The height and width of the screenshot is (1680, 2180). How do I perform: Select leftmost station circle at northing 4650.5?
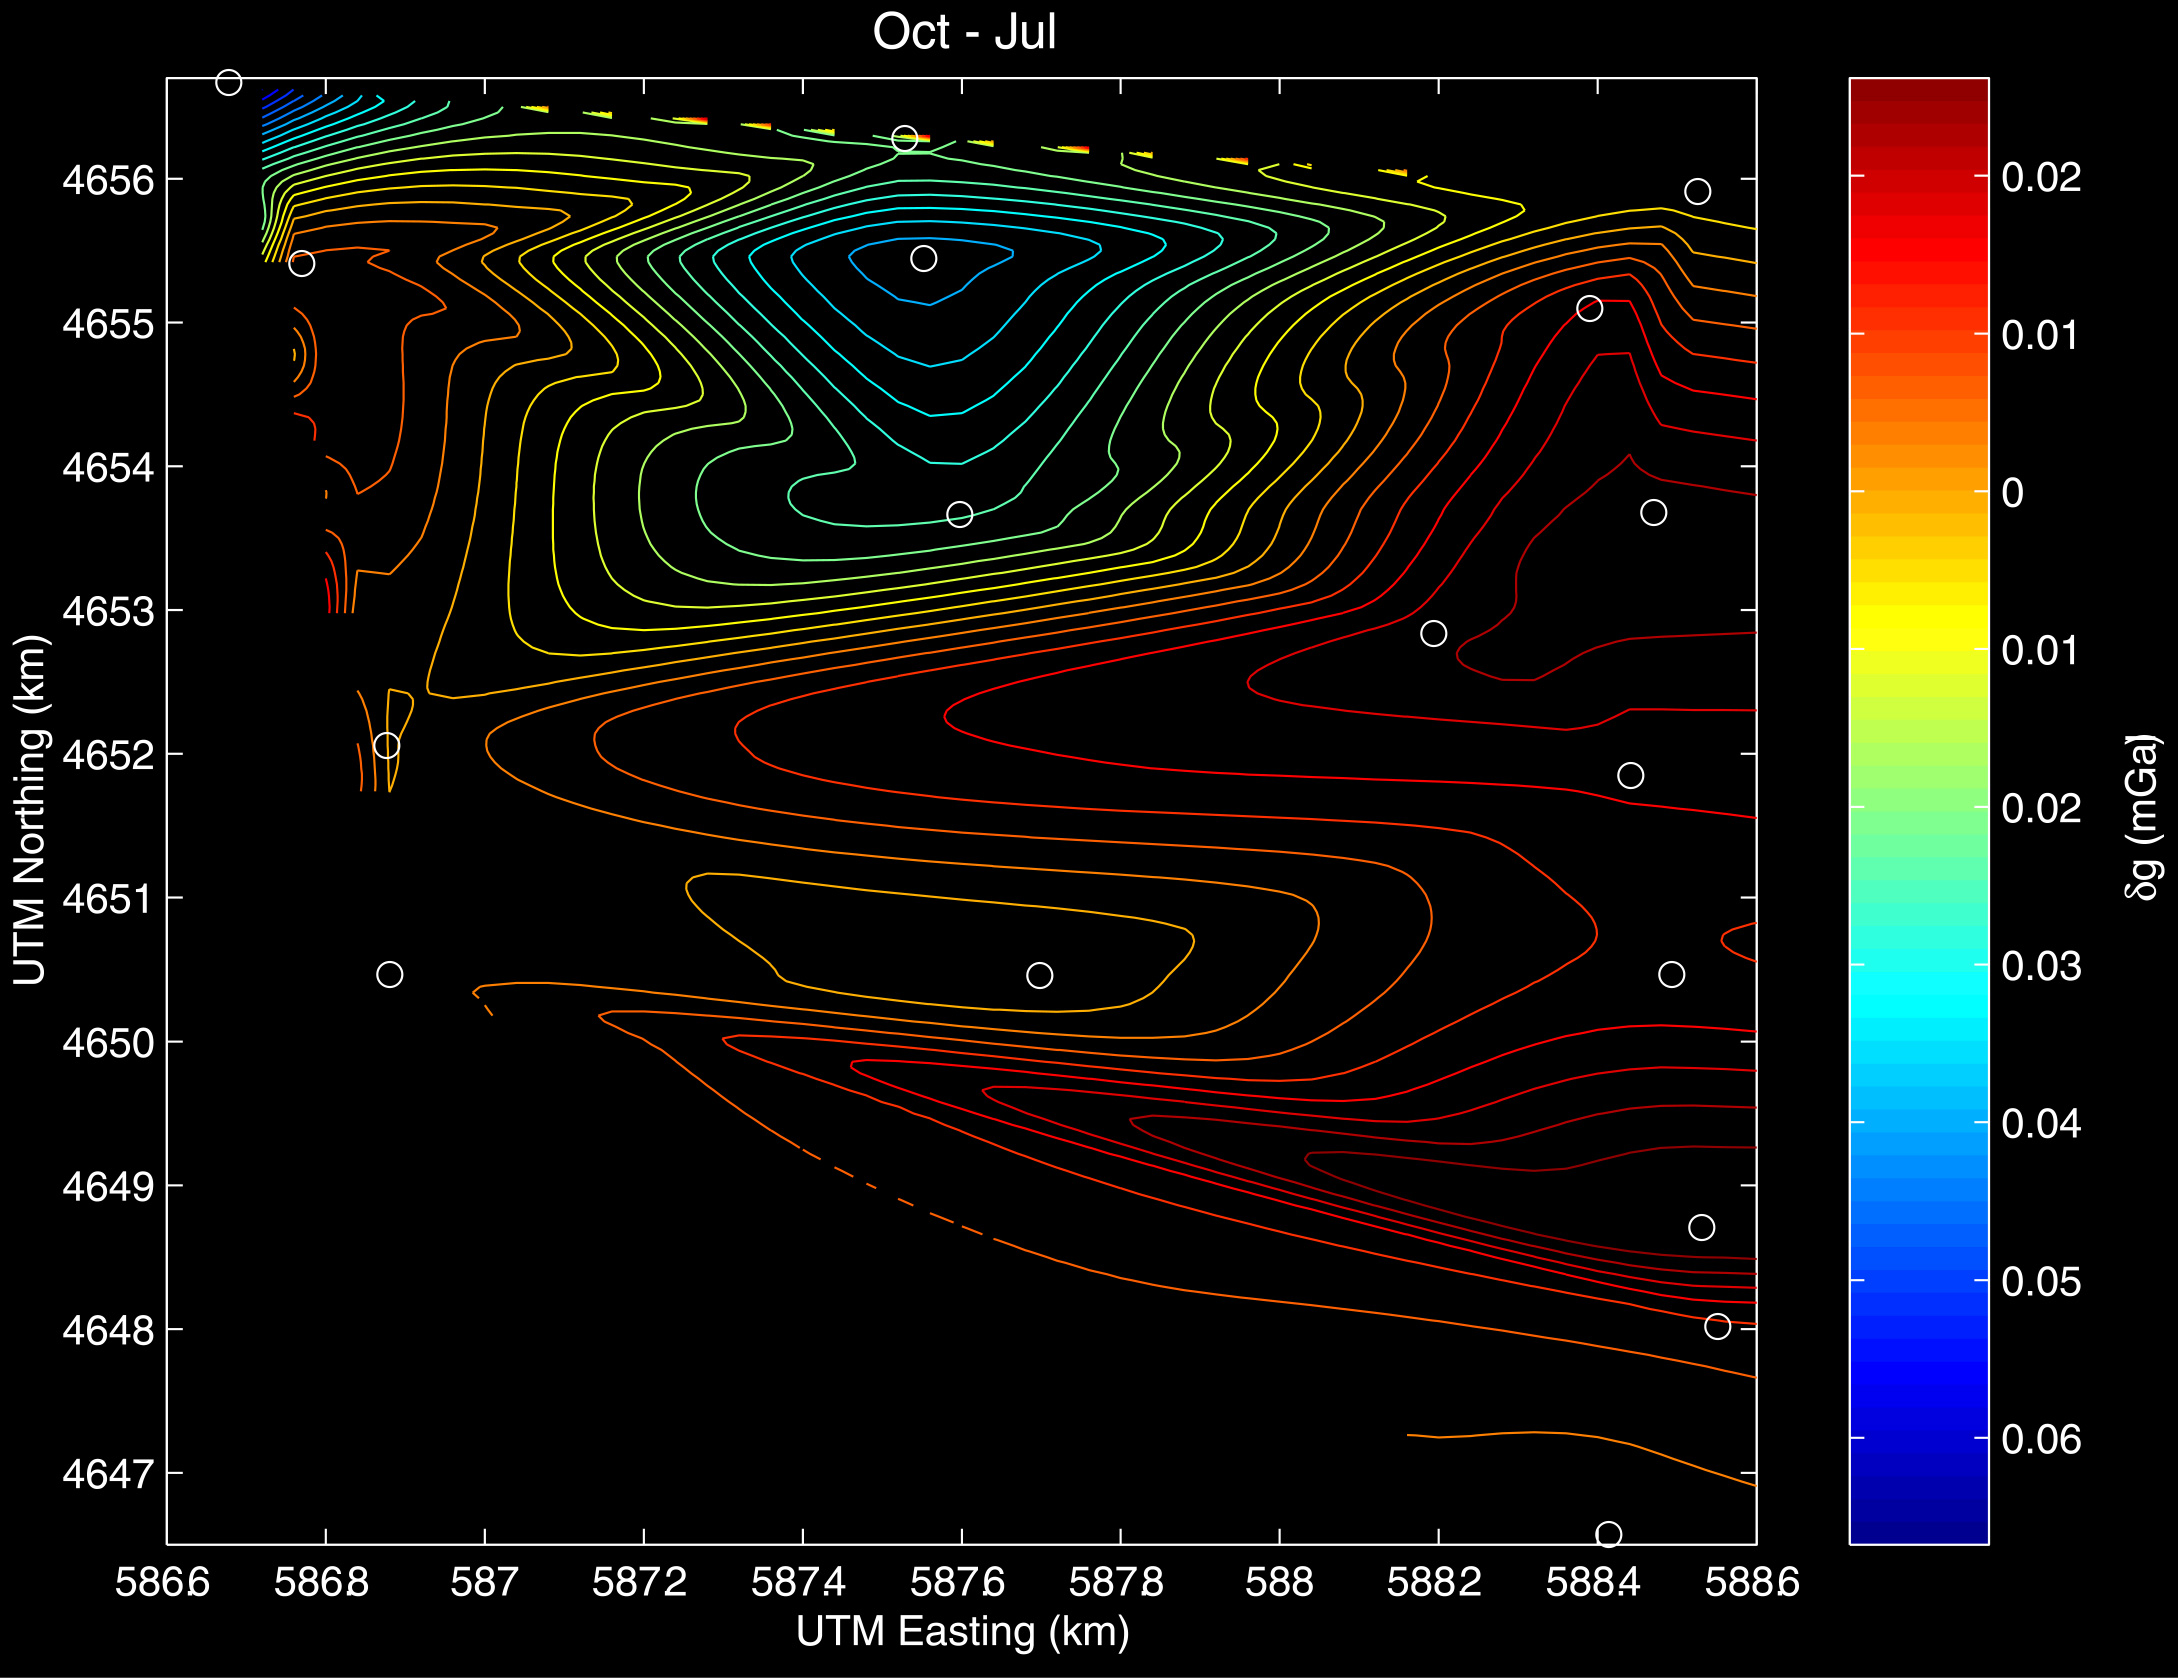tap(389, 974)
